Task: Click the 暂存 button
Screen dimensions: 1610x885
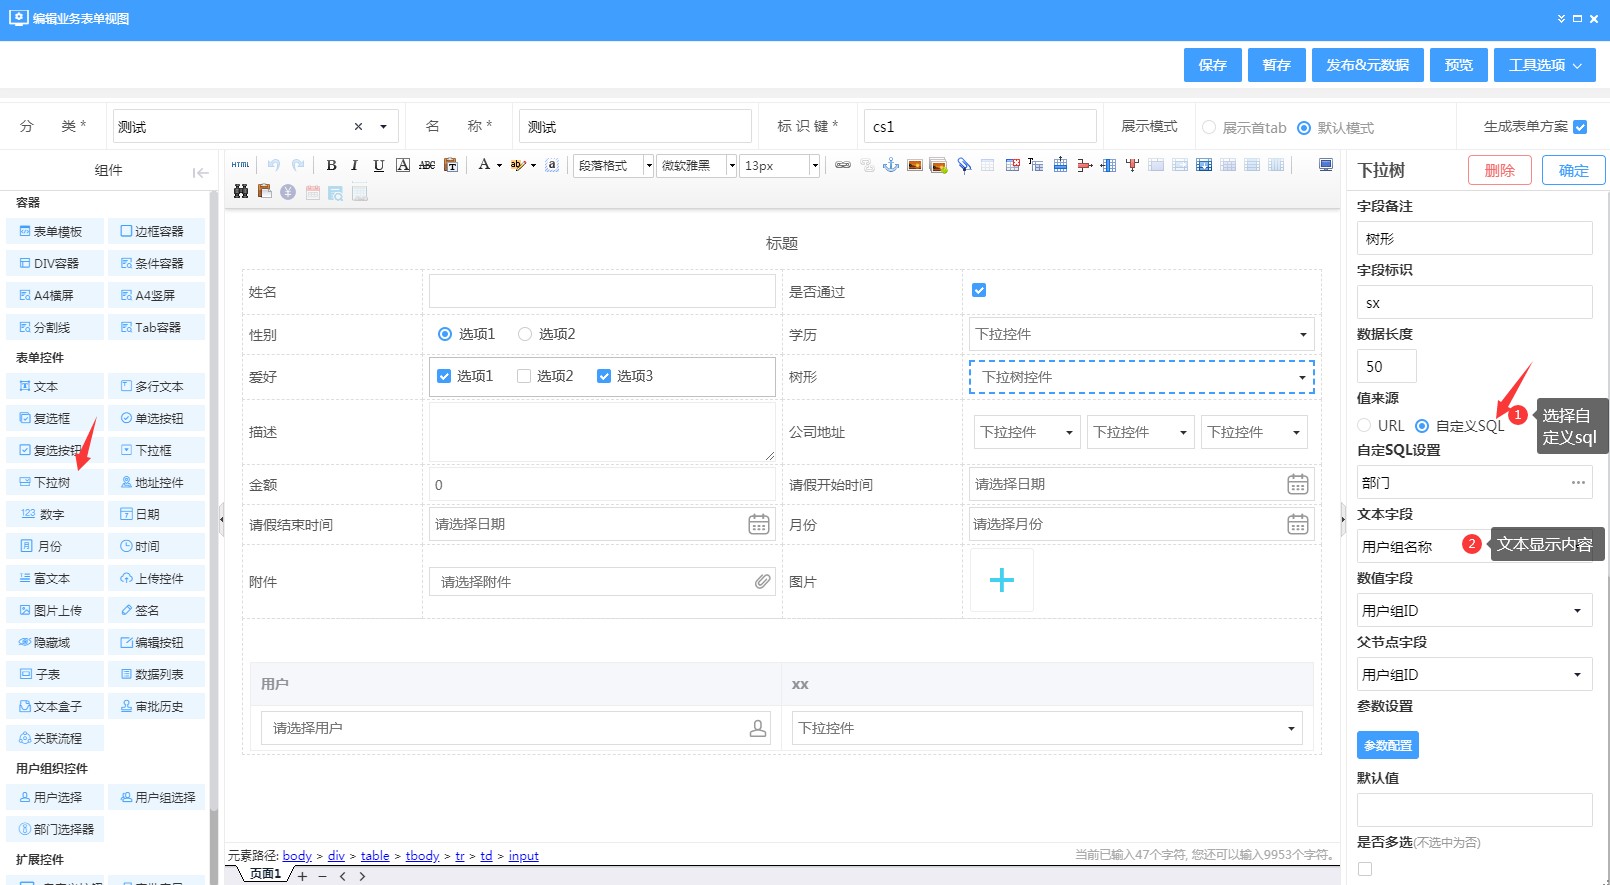Action: pyautogui.click(x=1277, y=65)
